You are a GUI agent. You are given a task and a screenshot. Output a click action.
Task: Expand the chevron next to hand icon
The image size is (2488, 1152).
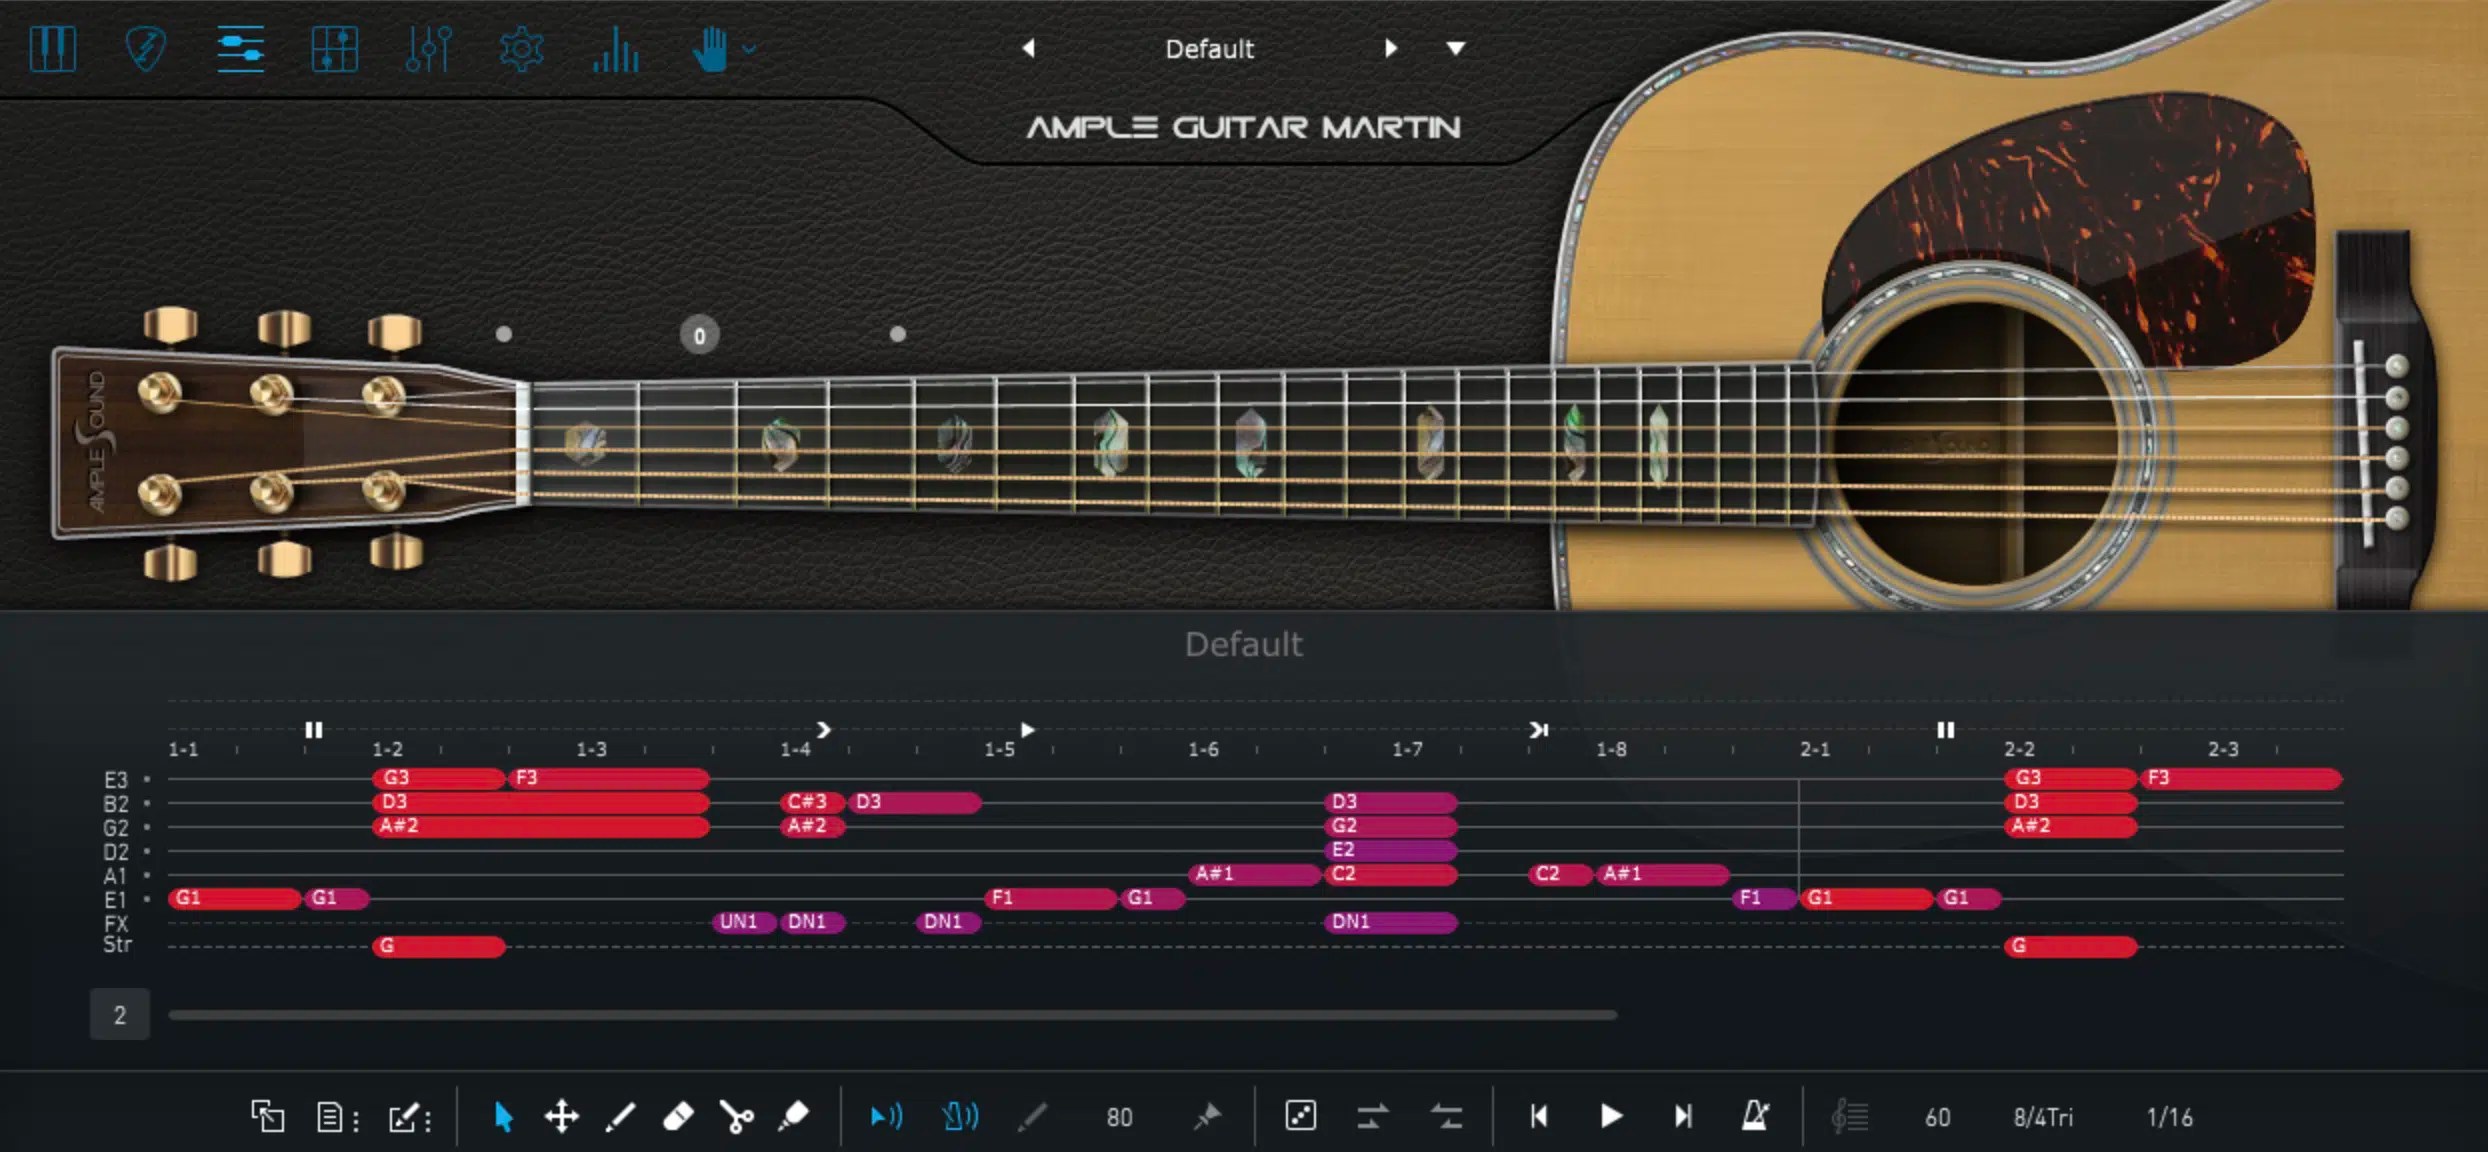tap(749, 48)
